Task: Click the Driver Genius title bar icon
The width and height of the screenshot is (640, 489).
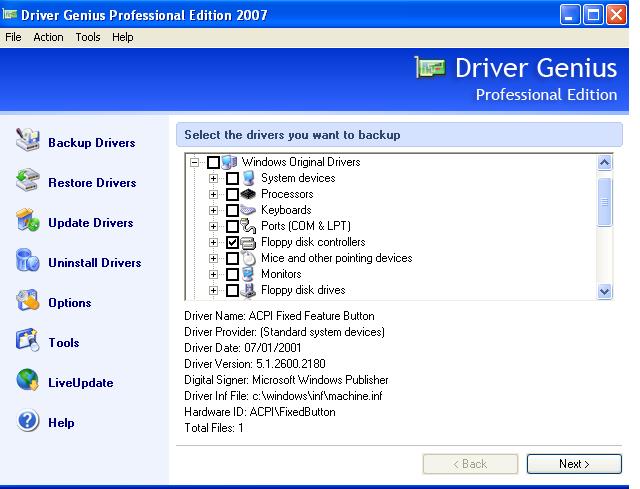Action: click(x=10, y=15)
